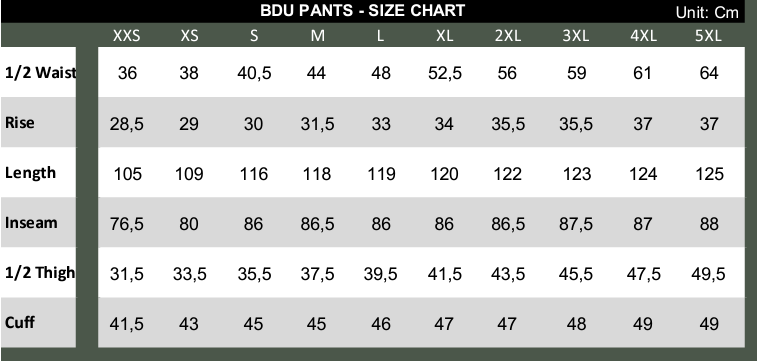Select the Rise row label

click(20, 123)
